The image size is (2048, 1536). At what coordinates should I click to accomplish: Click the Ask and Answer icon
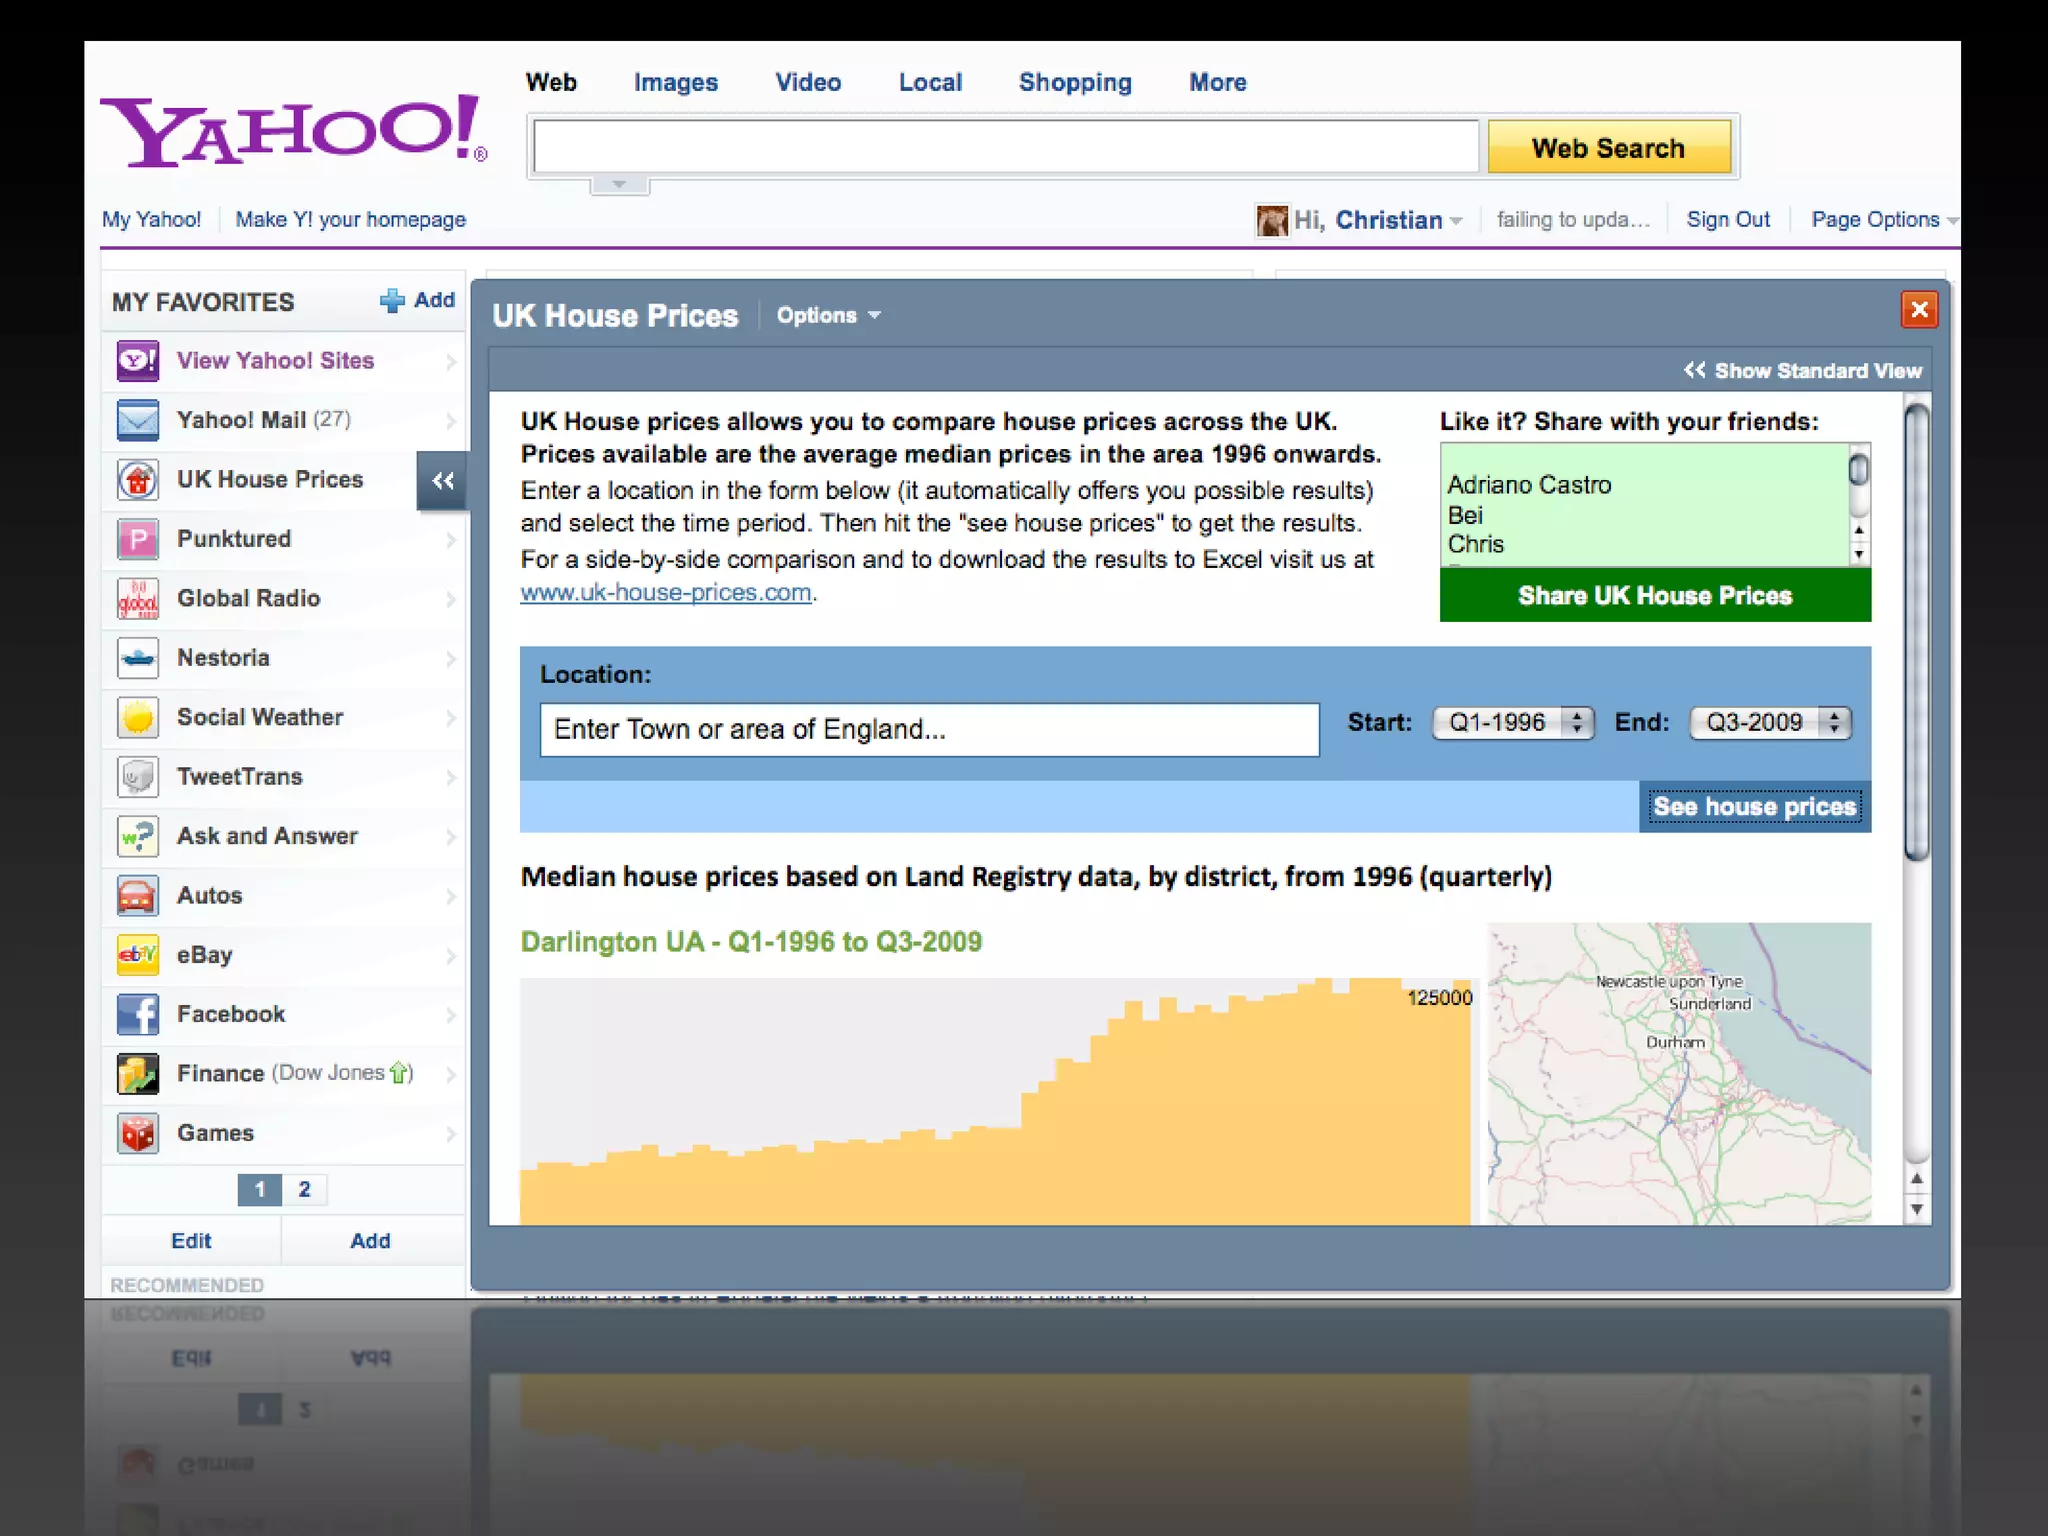[x=138, y=836]
